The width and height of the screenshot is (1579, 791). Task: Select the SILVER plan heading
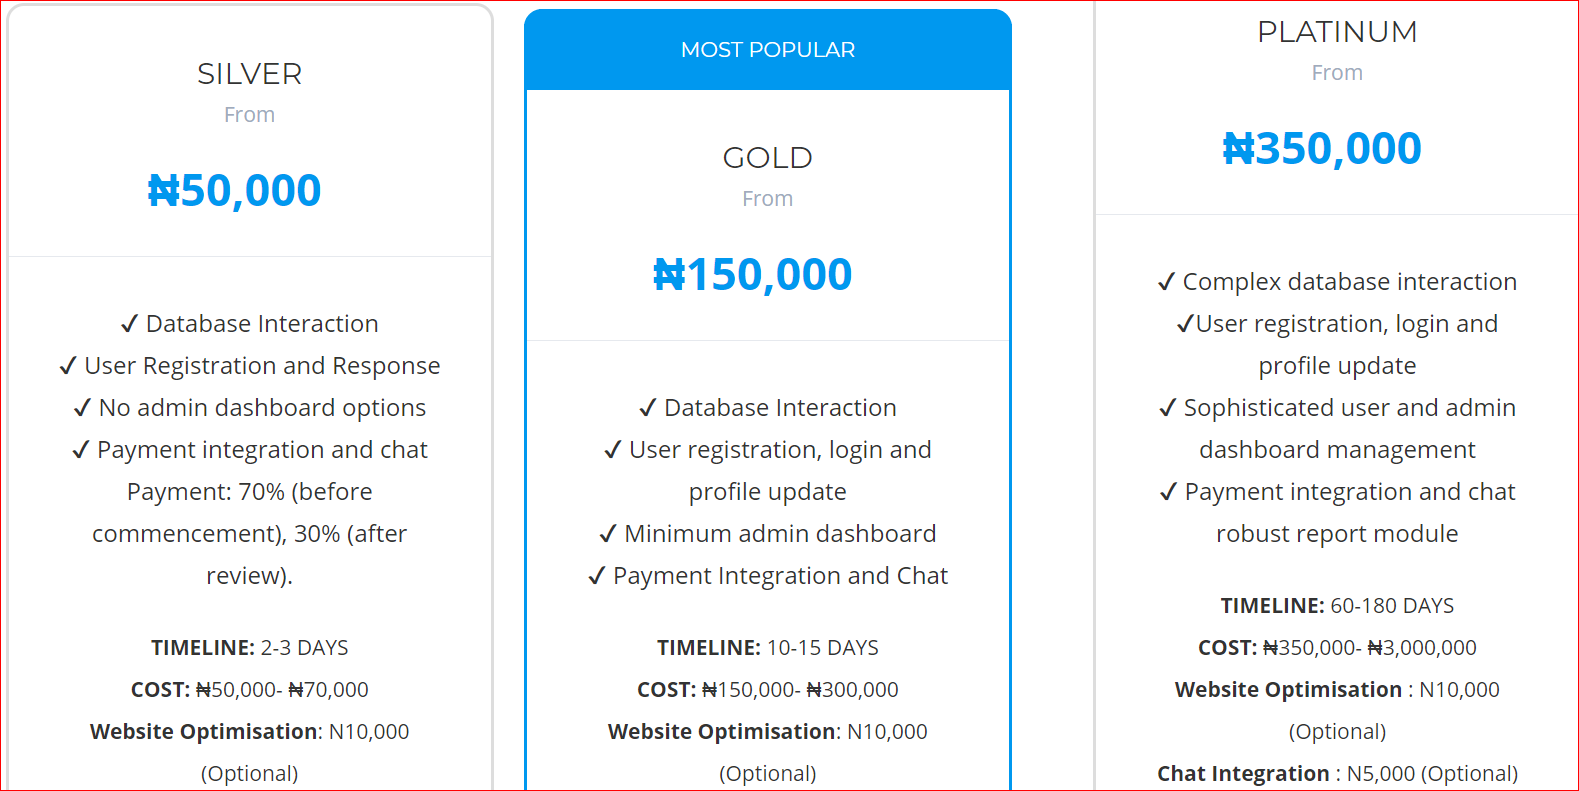[x=249, y=74]
